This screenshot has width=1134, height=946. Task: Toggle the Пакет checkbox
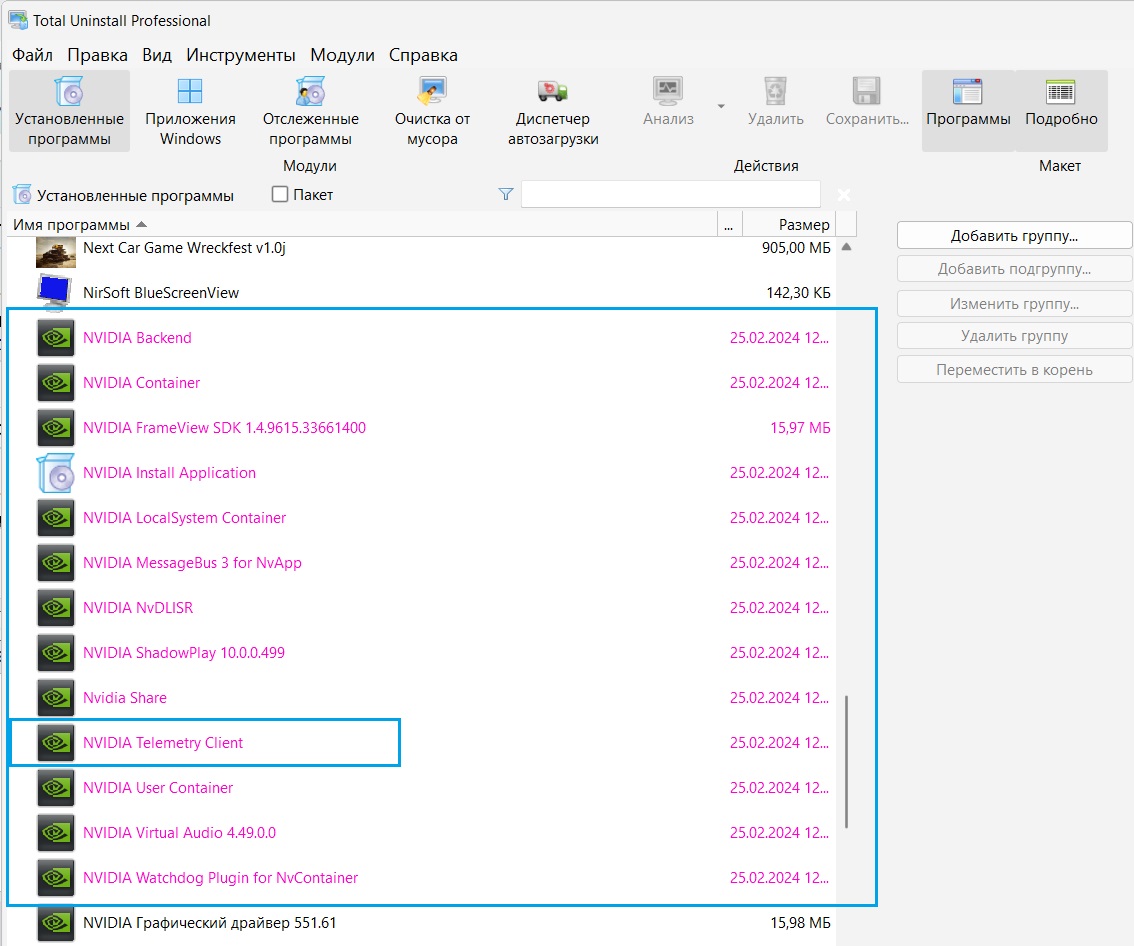(x=280, y=195)
